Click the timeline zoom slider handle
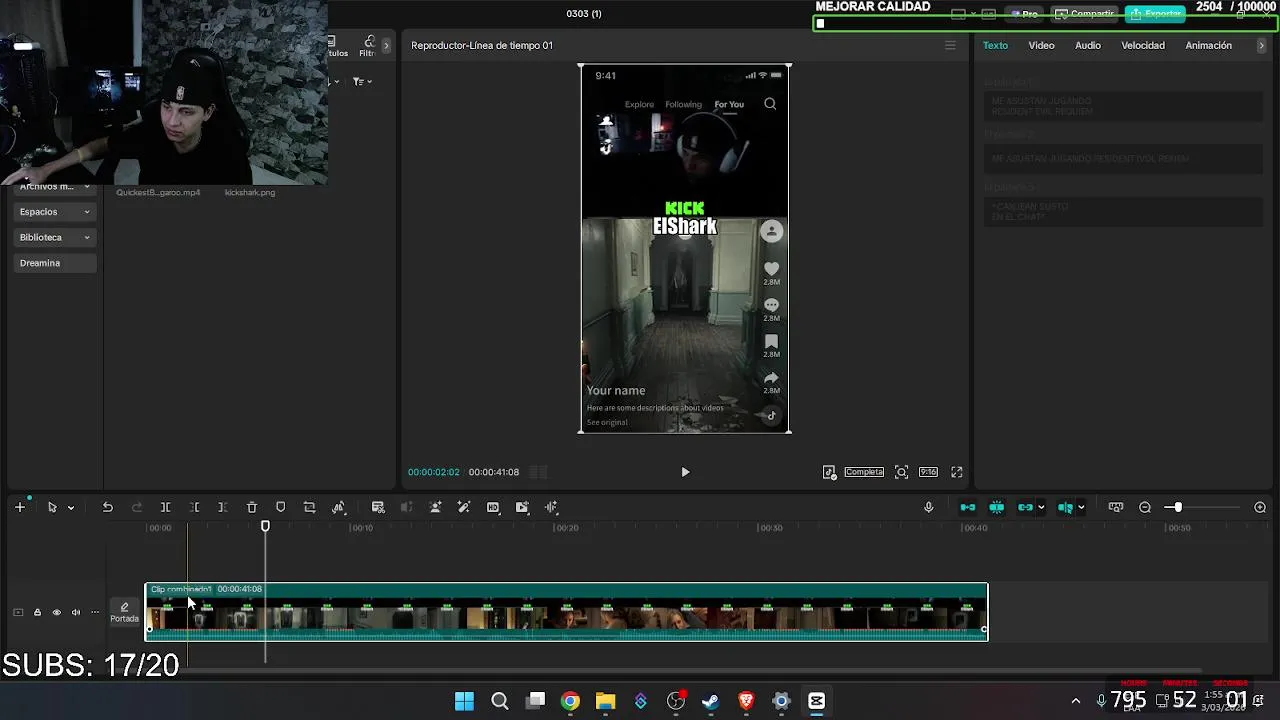 coord(1178,507)
